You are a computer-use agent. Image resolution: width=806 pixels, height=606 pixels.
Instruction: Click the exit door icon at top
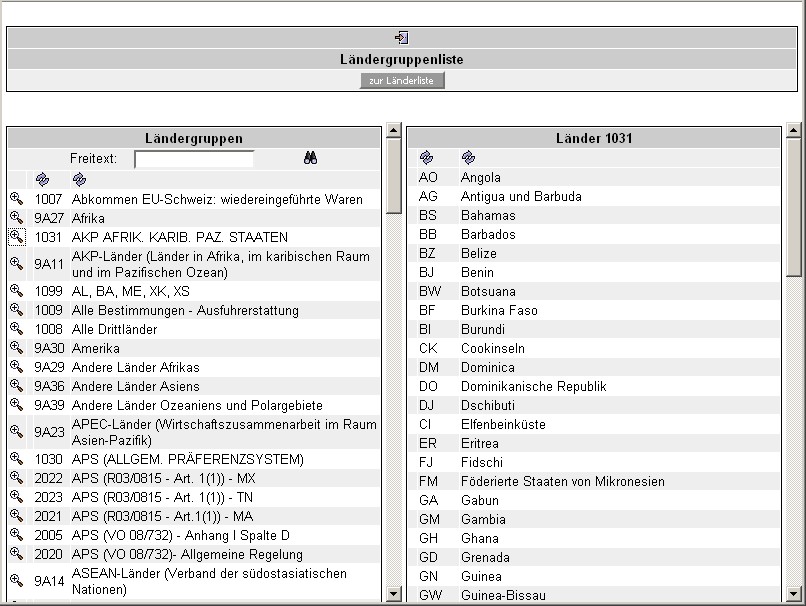pos(401,38)
